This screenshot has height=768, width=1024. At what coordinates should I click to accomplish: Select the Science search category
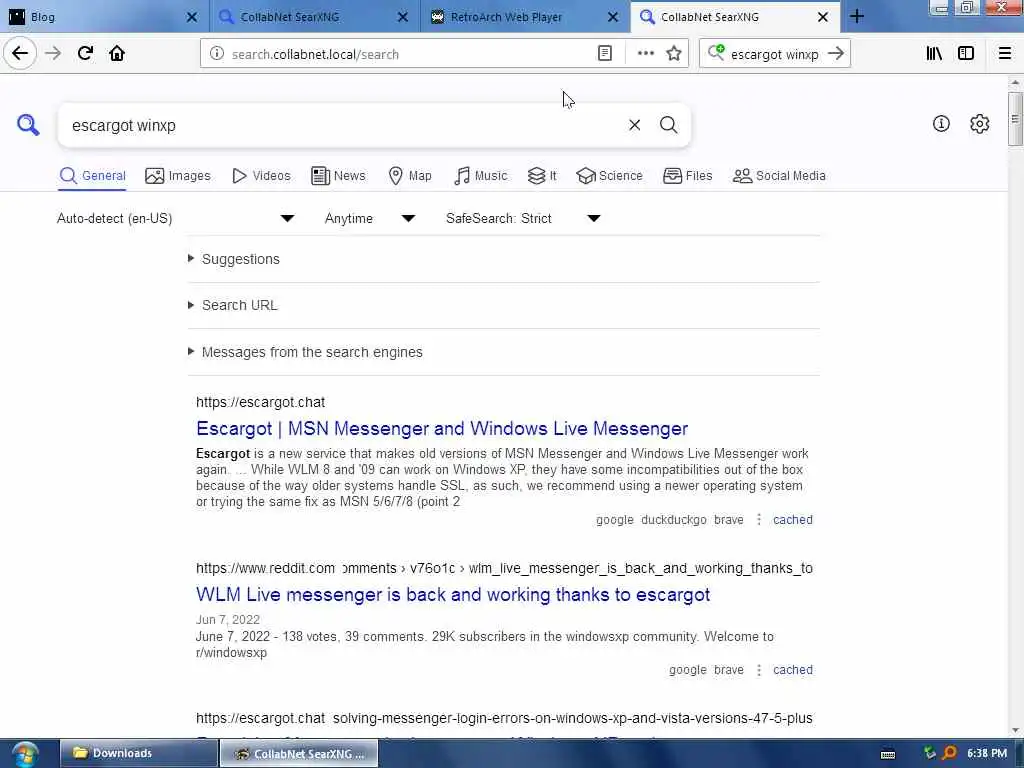pyautogui.click(x=609, y=176)
